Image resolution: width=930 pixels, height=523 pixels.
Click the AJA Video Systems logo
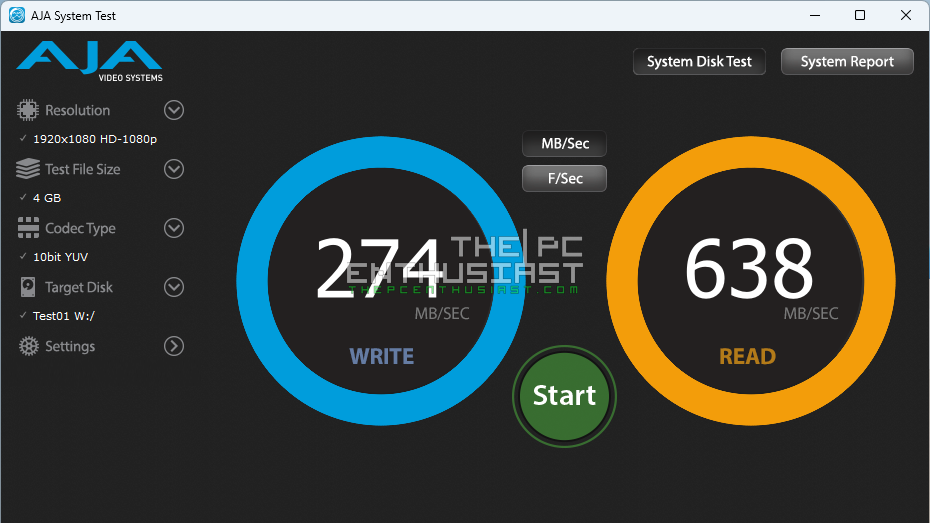click(x=89, y=61)
